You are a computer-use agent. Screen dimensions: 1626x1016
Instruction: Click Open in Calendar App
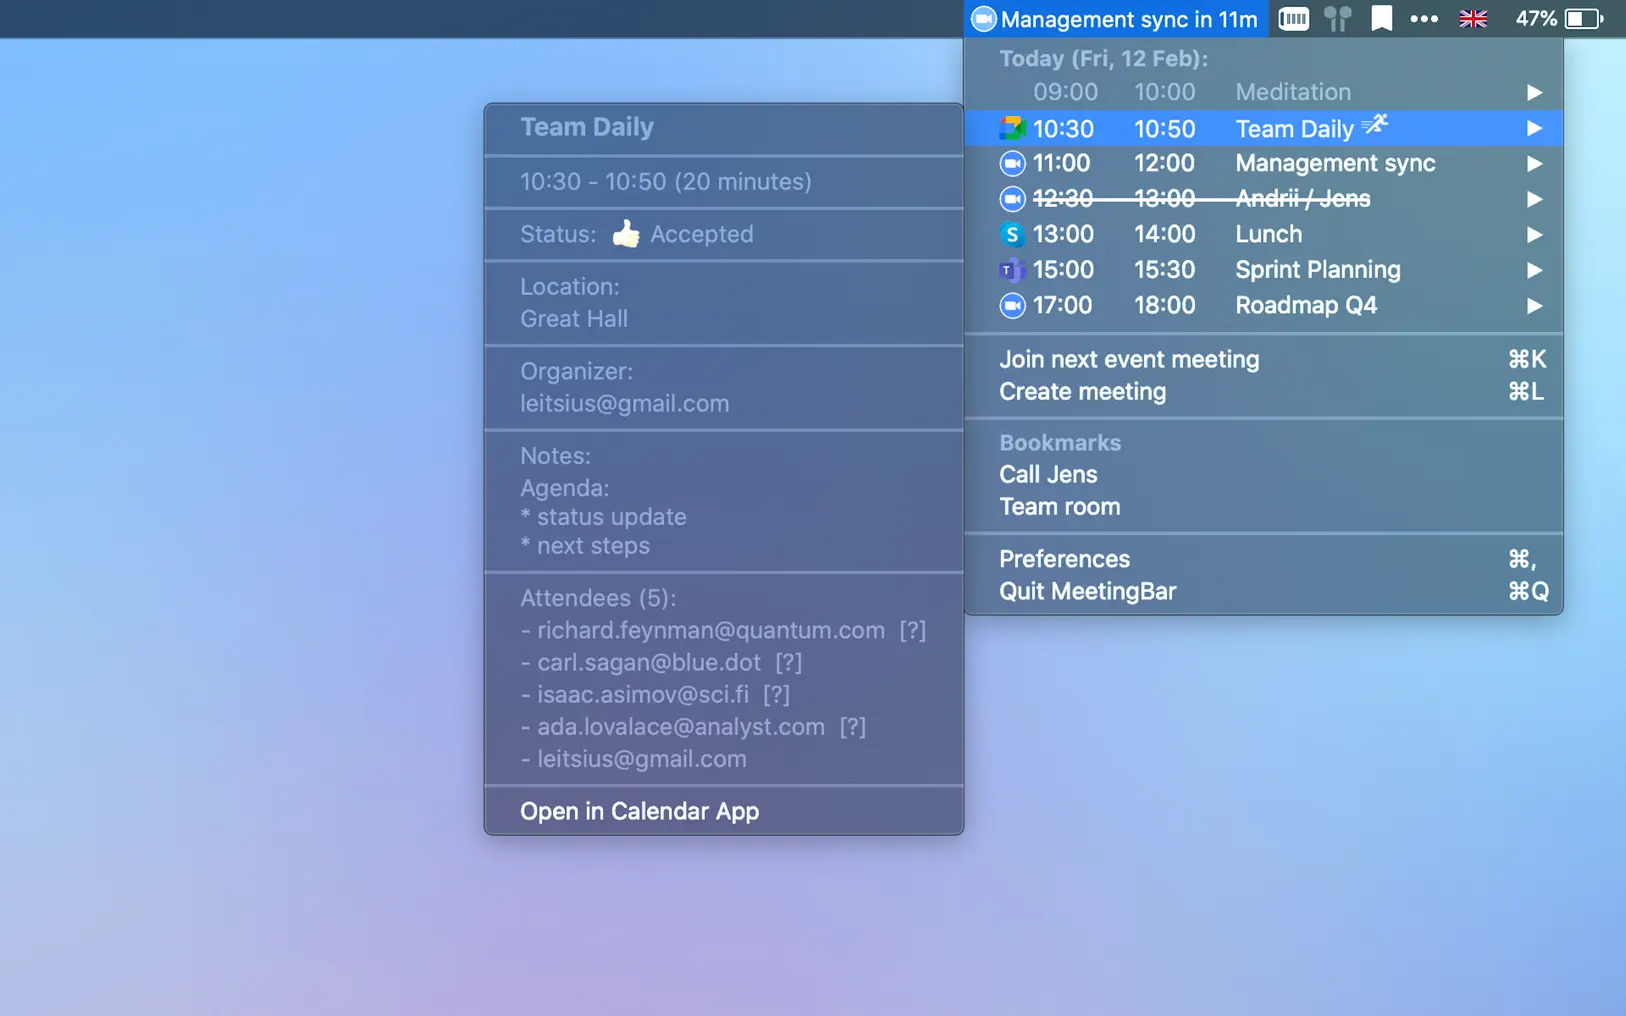(639, 811)
